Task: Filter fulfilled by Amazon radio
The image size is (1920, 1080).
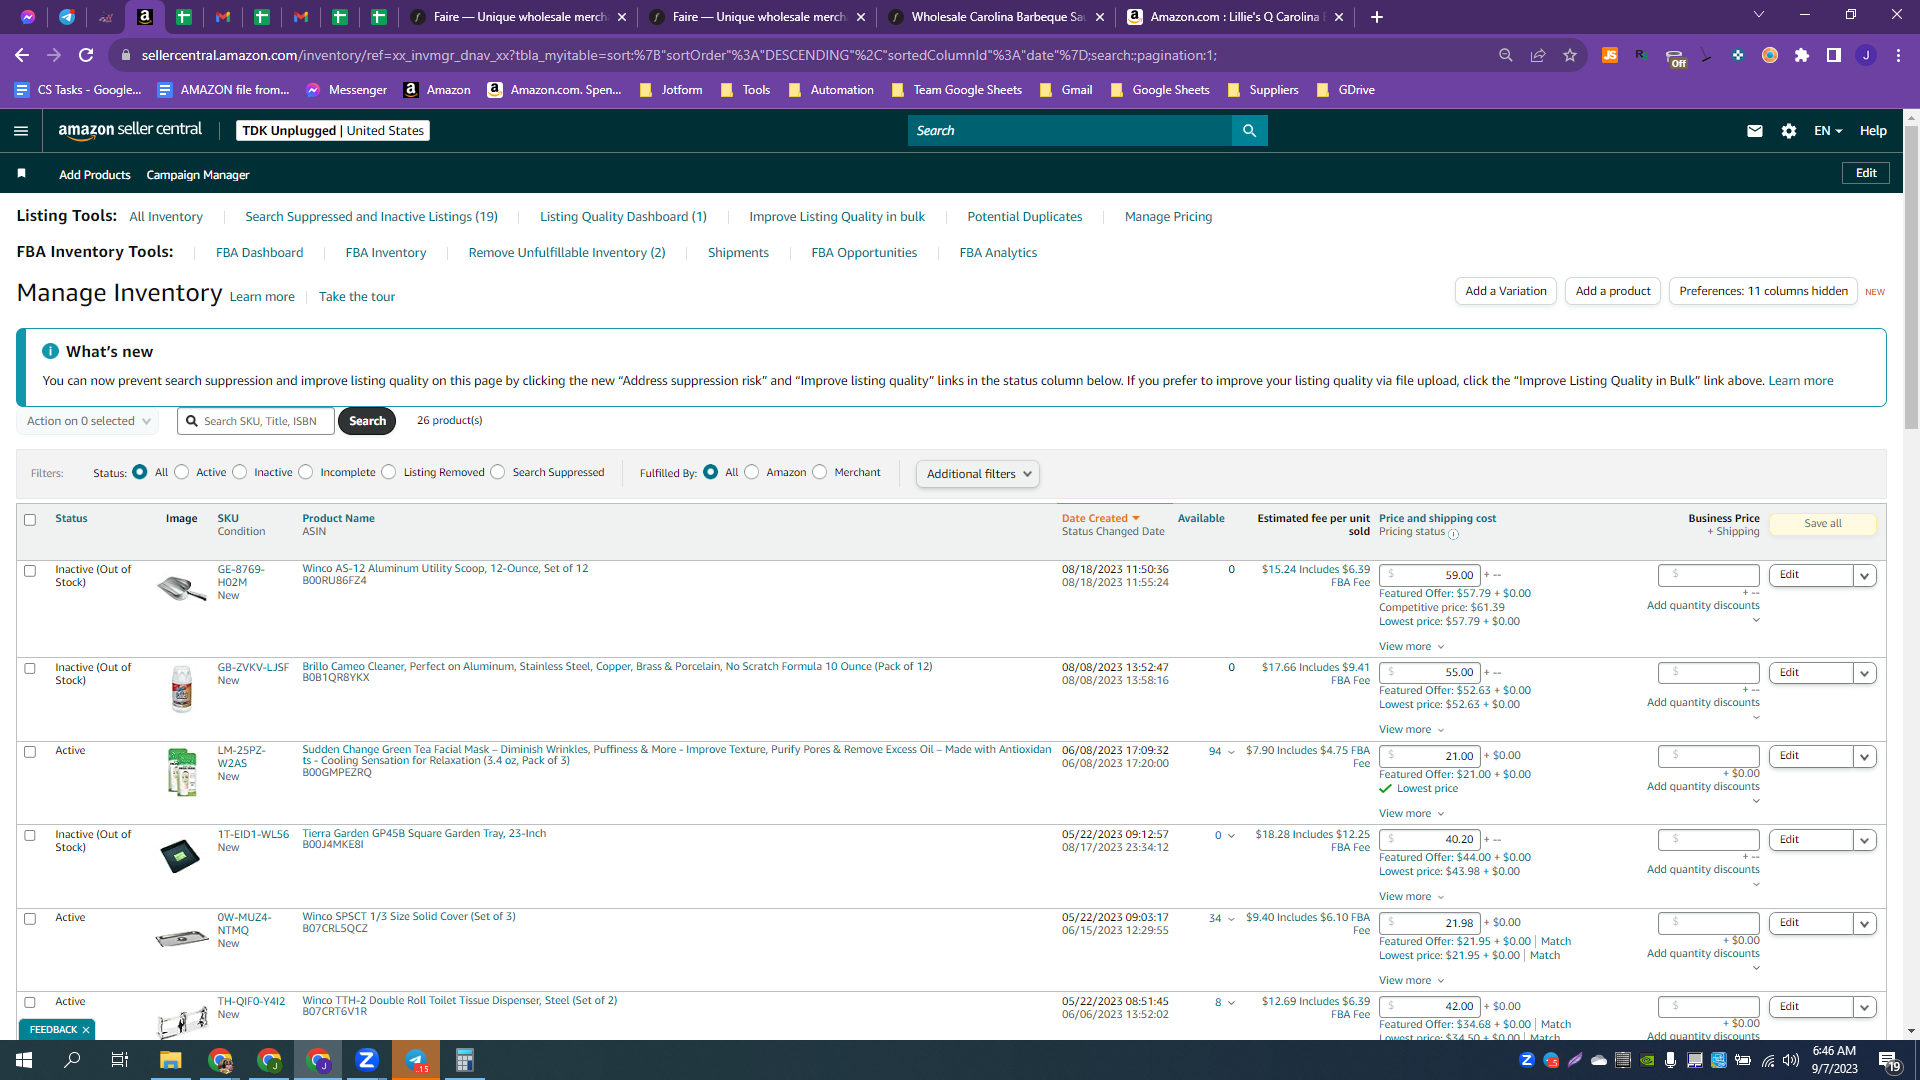Action: point(752,472)
